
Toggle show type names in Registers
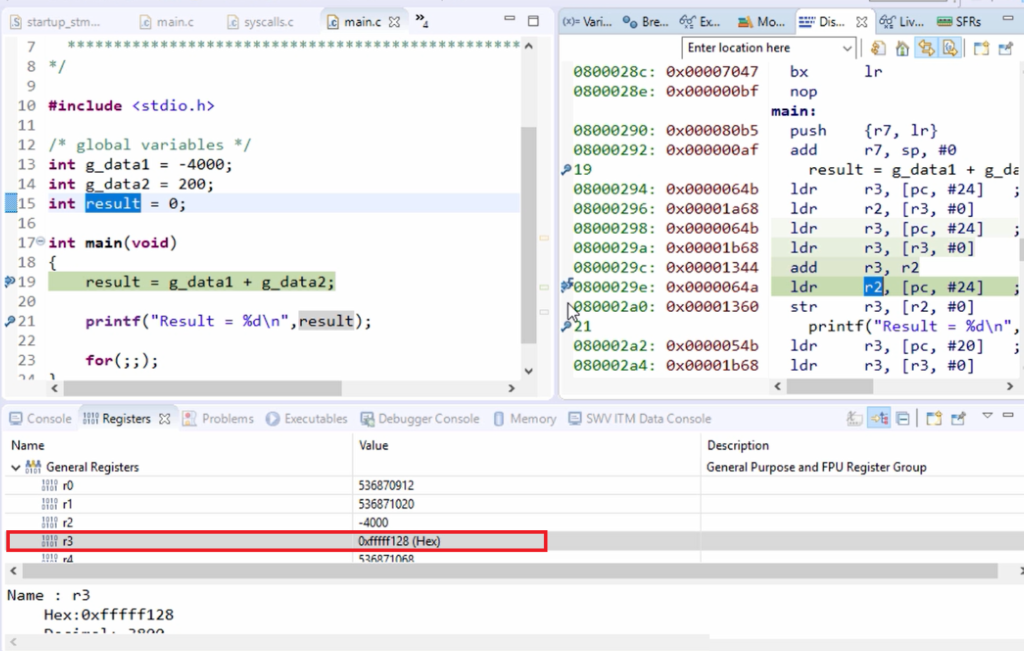(854, 419)
